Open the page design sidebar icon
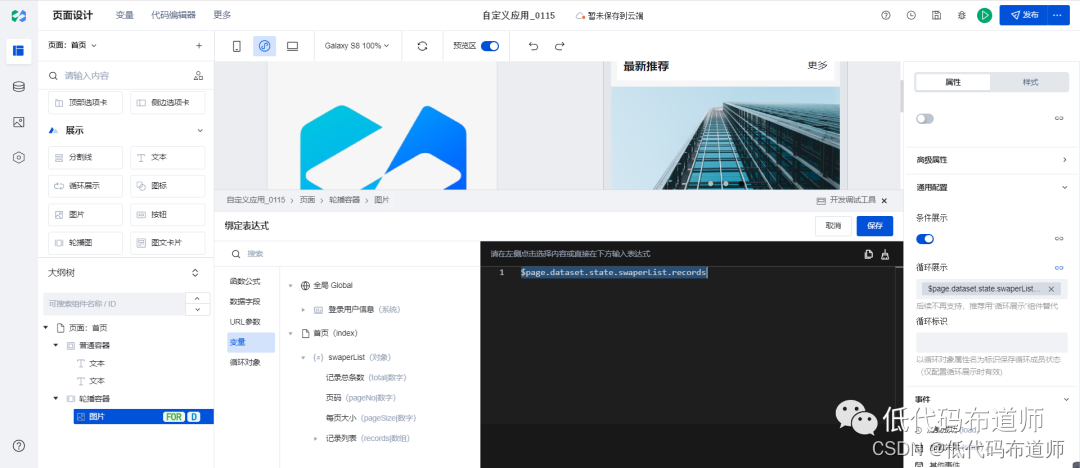Image resolution: width=1080 pixels, height=468 pixels. tap(19, 51)
